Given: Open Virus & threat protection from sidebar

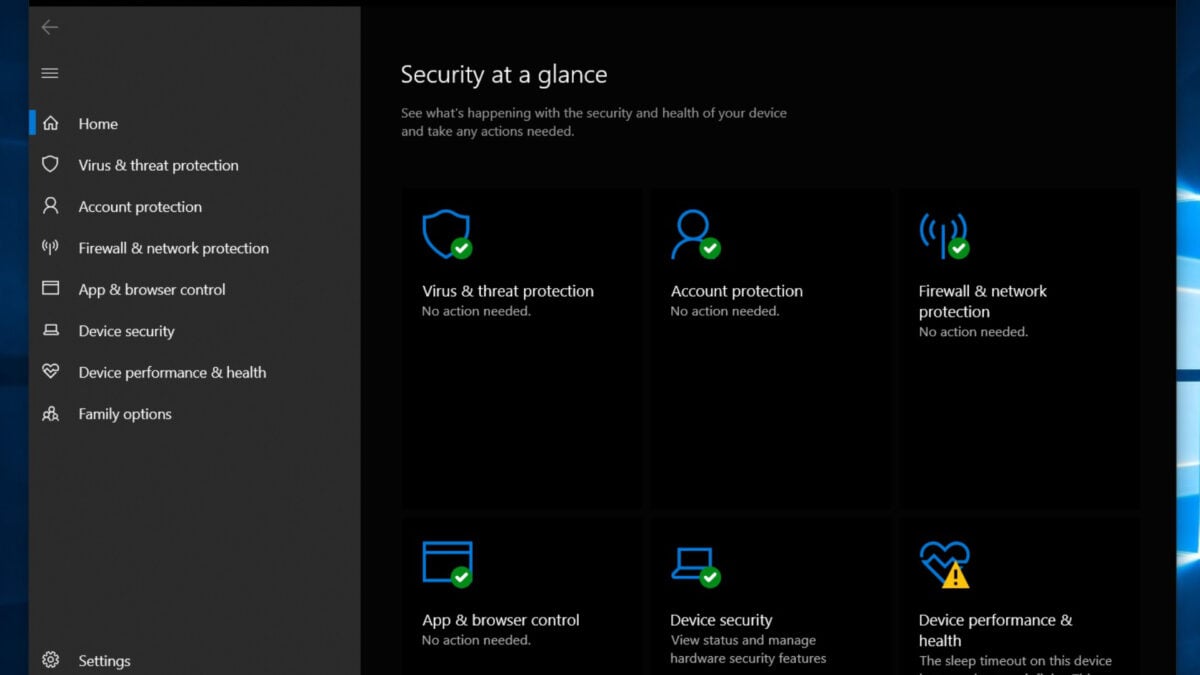Looking at the screenshot, I should tap(159, 165).
